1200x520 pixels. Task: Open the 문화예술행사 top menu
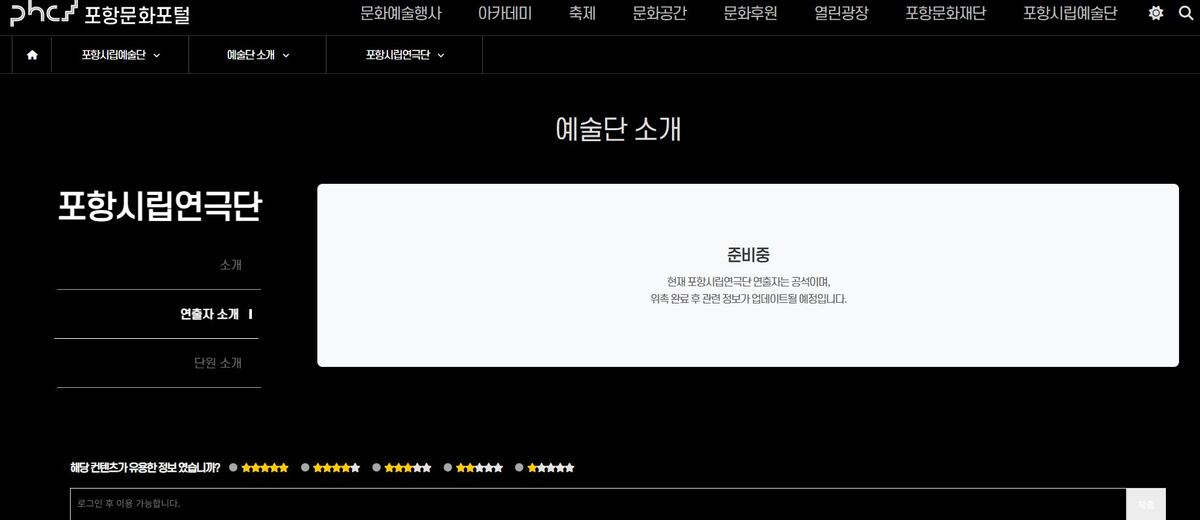click(400, 14)
